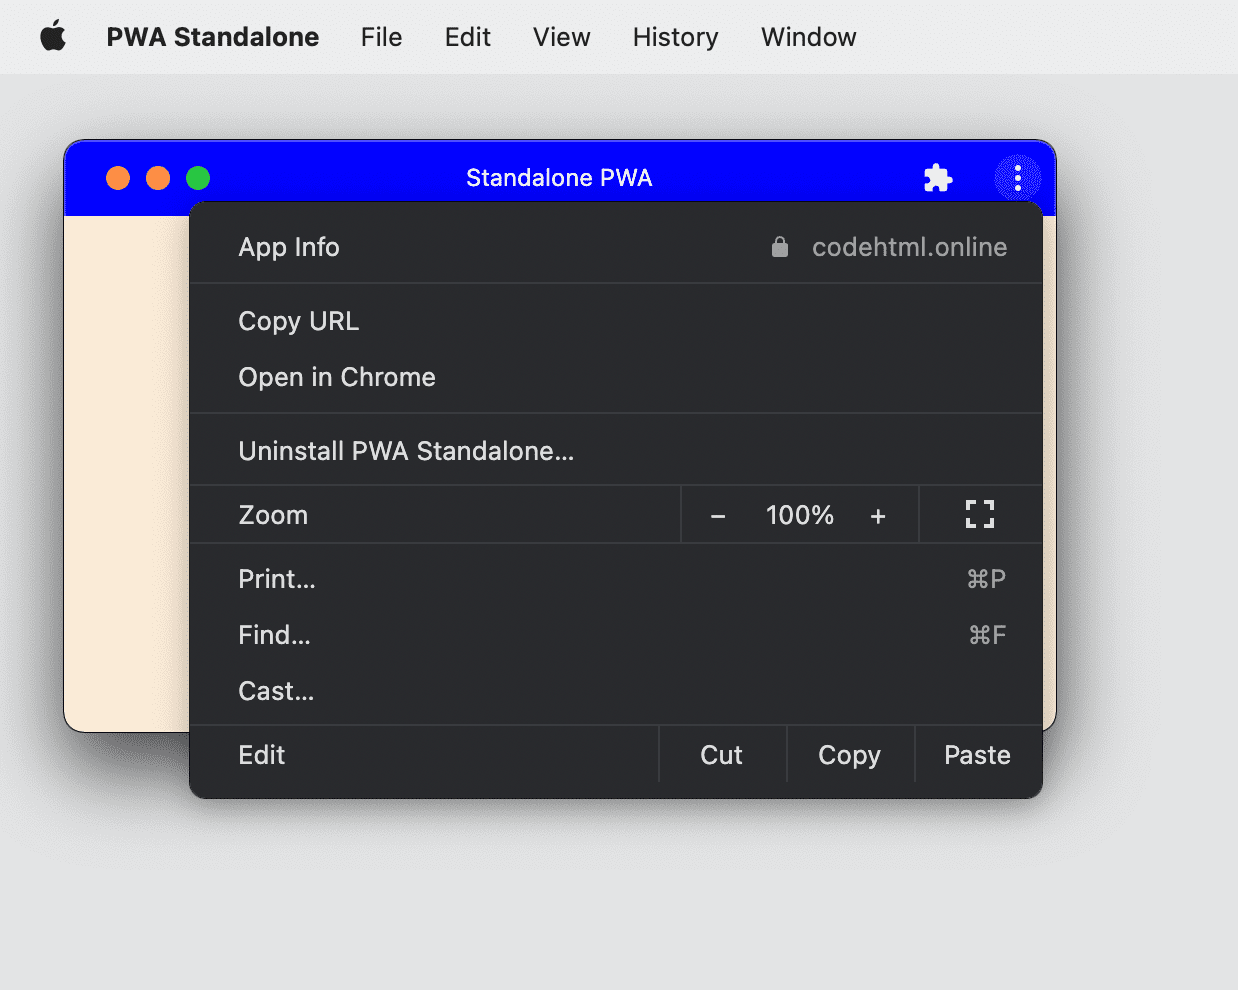The height and width of the screenshot is (990, 1238).
Task: Start casting via the Cast option
Action: click(x=276, y=691)
